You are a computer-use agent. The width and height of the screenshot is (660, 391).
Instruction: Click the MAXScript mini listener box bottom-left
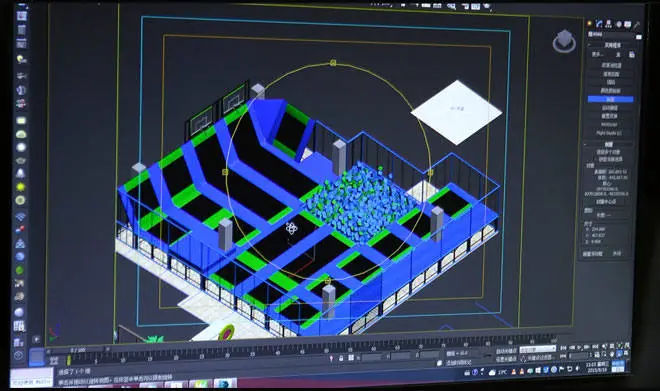[x=32, y=378]
